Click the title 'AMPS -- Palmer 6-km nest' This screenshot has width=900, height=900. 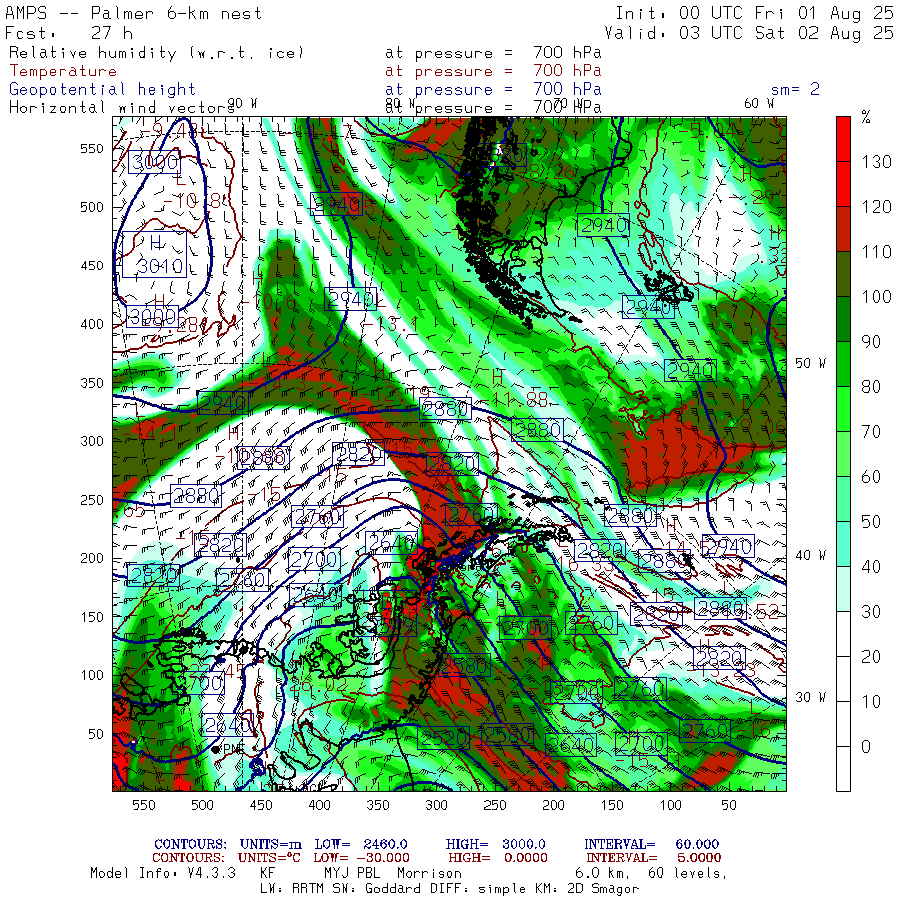133,13
